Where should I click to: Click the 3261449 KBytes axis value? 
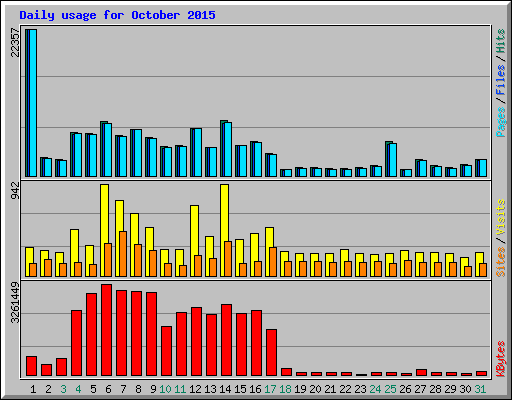15,303
